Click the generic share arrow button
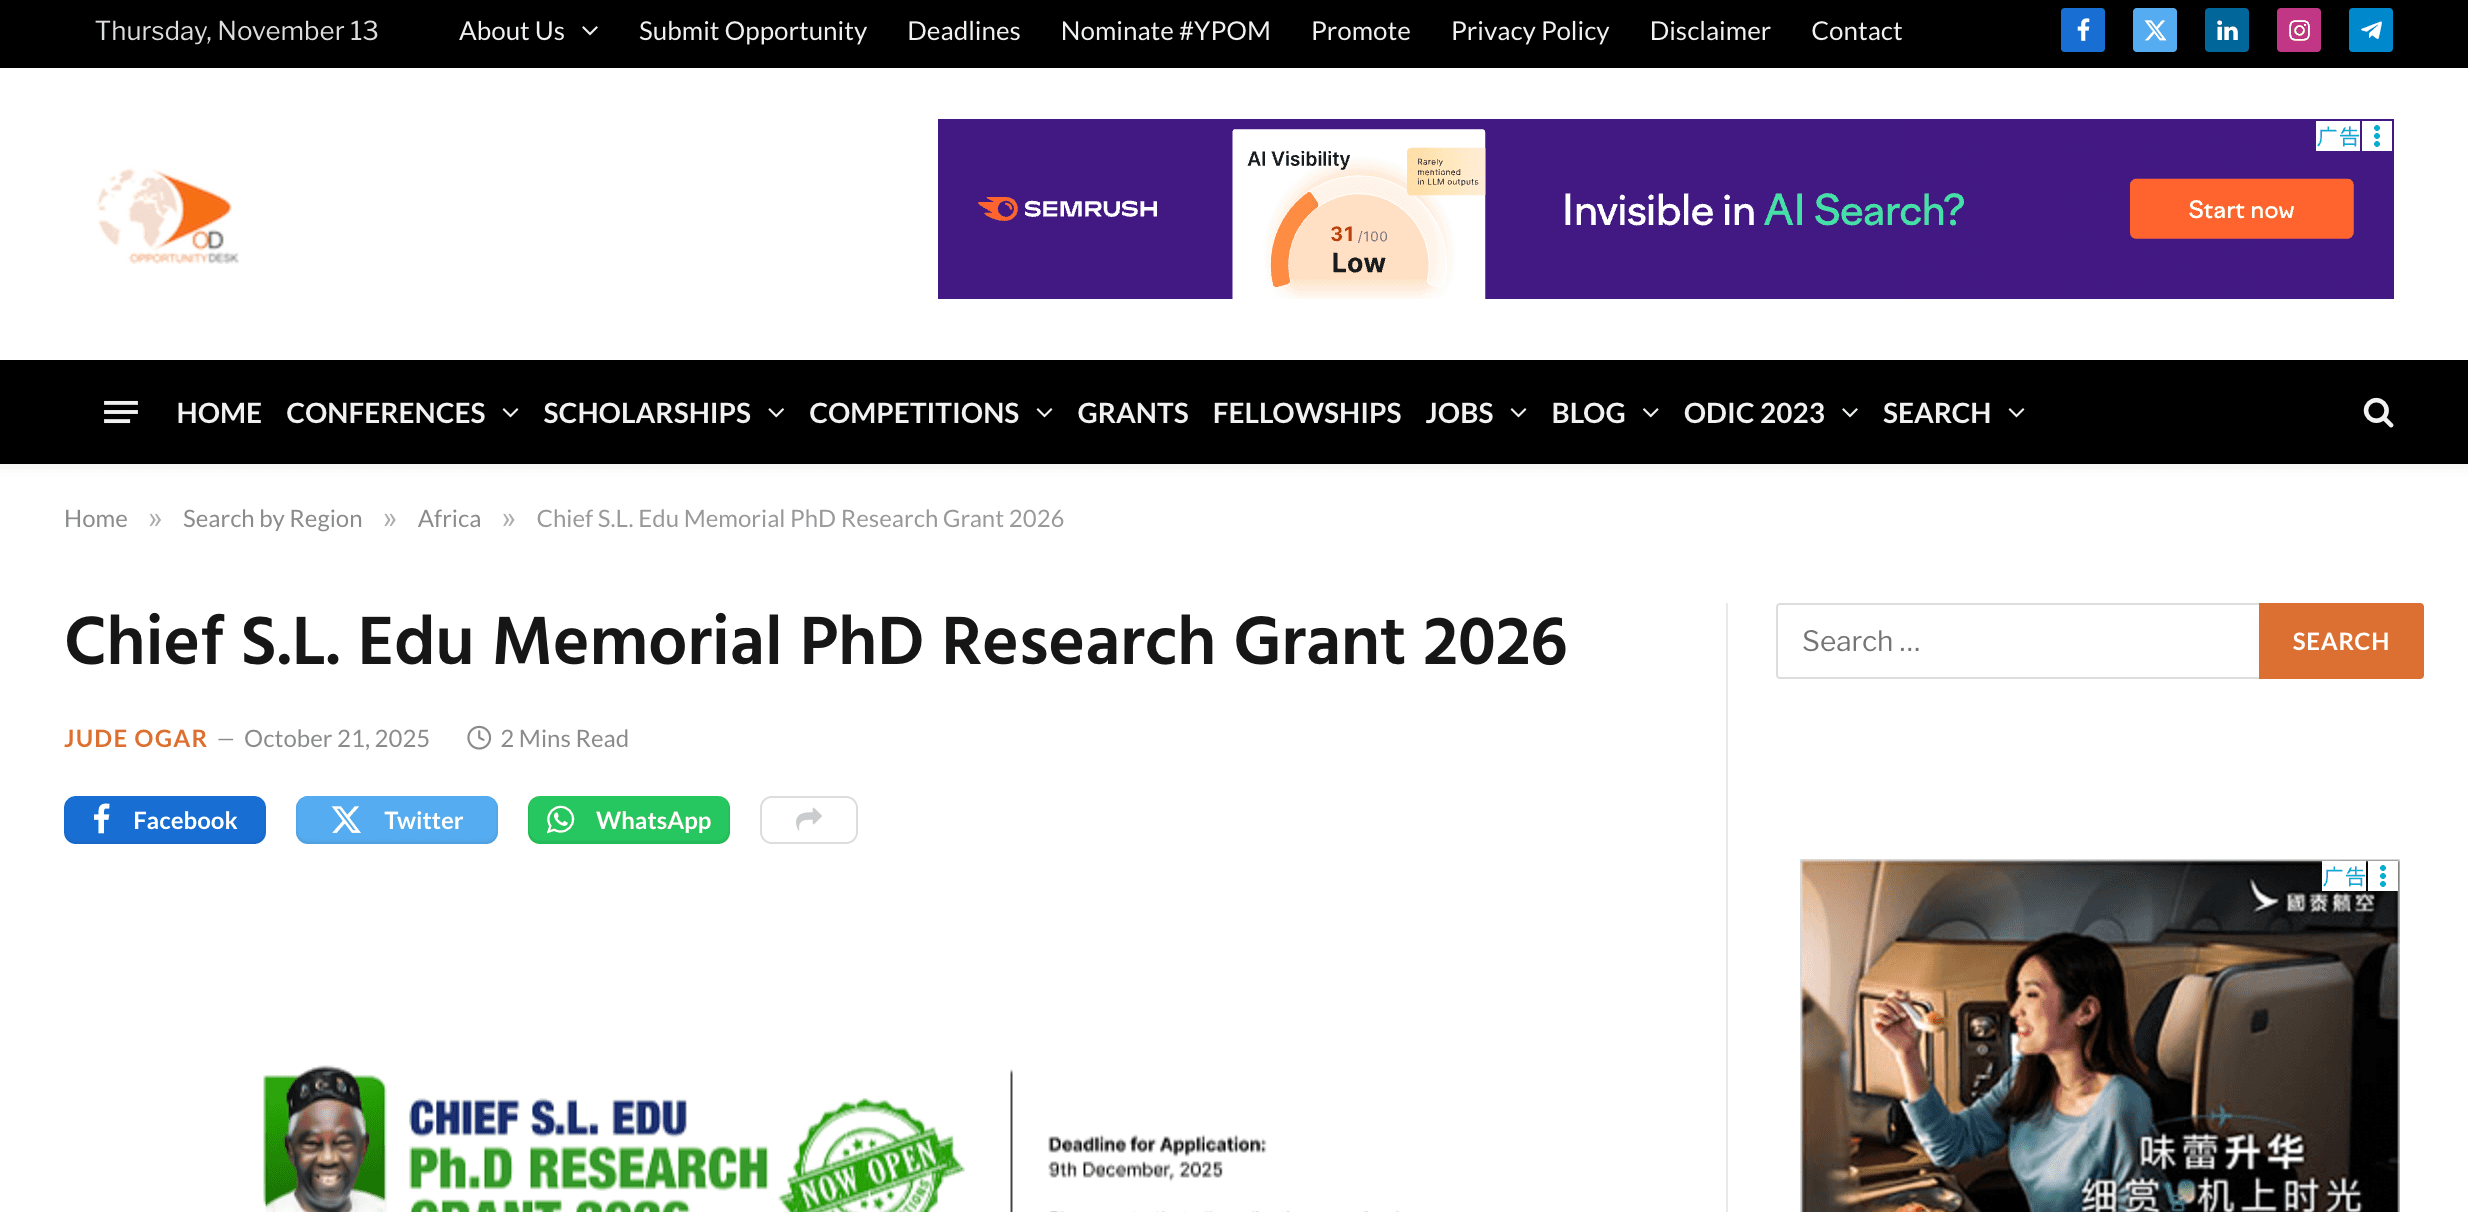The height and width of the screenshot is (1212, 2468). pyautogui.click(x=808, y=820)
